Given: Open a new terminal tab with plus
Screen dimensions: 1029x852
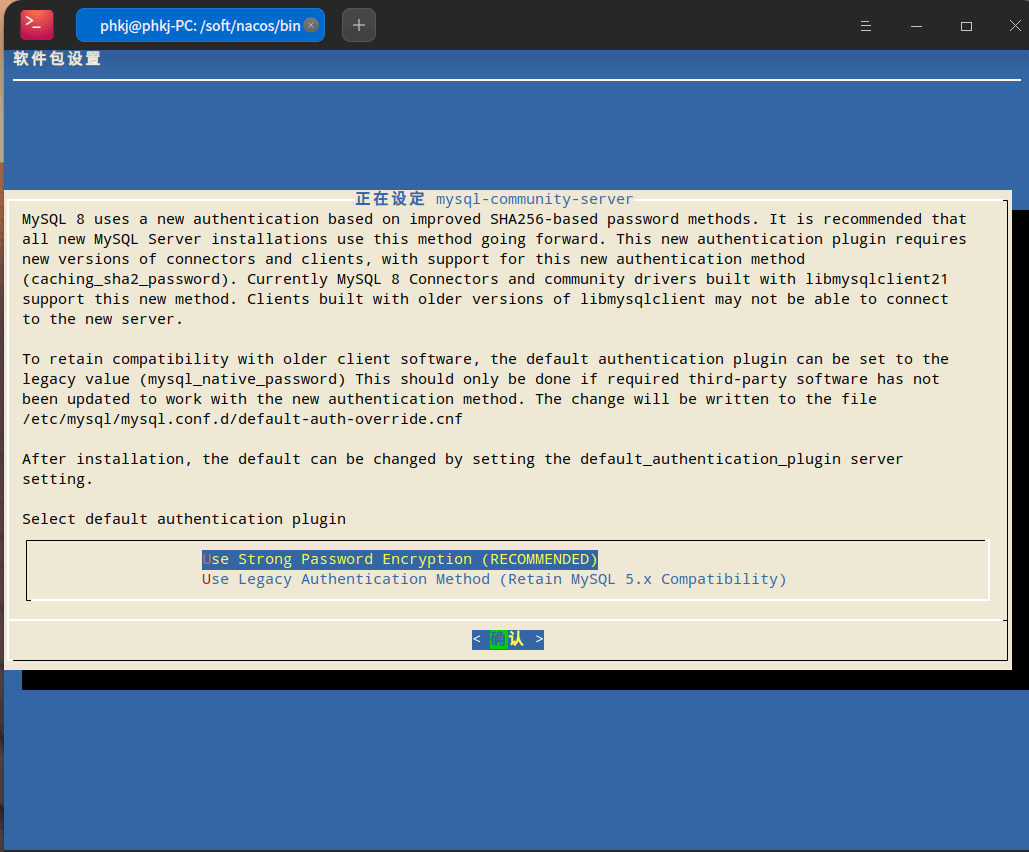Looking at the screenshot, I should click(x=359, y=25).
